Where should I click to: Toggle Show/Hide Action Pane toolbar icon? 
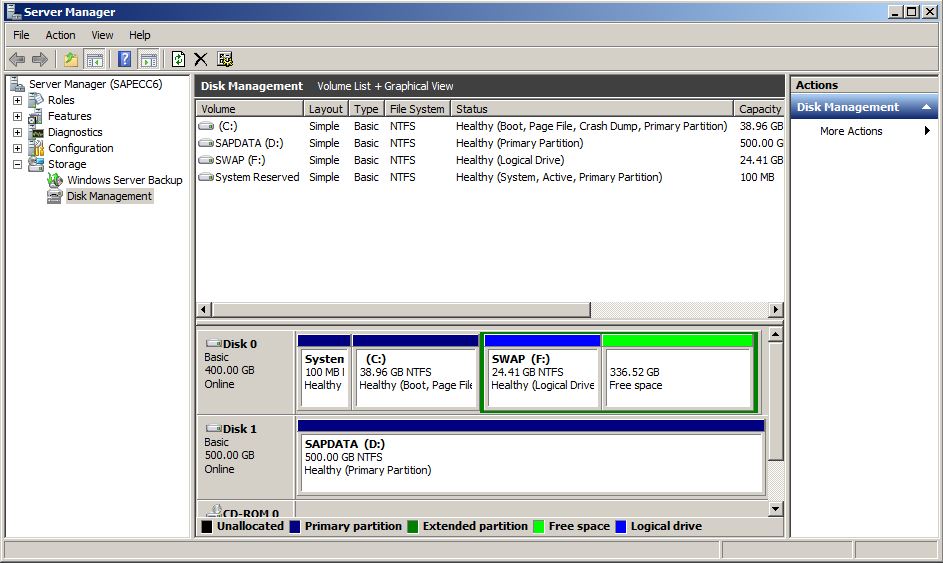pos(149,59)
